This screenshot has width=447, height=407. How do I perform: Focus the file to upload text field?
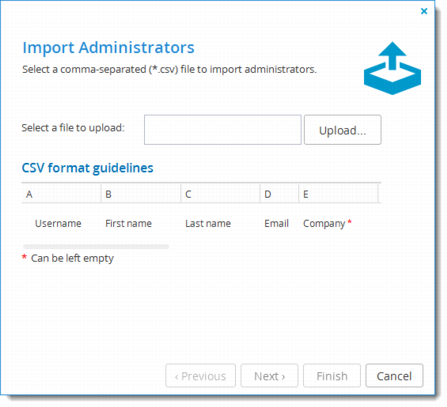223,130
